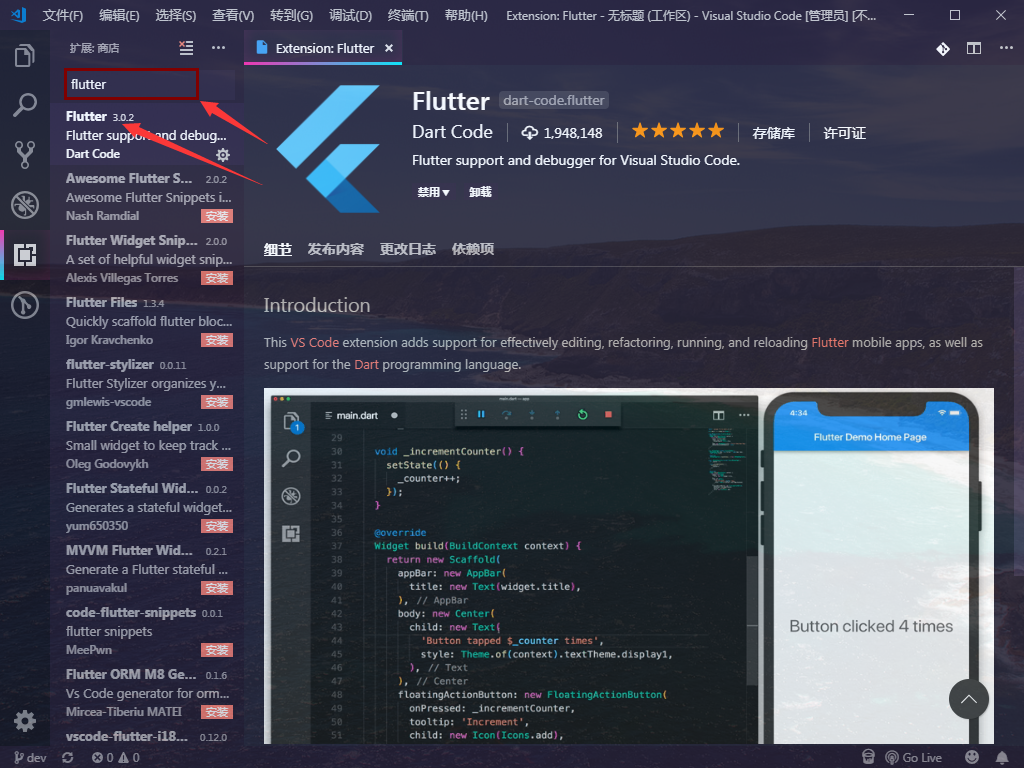
Task: Clear extension search results list icon
Action: click(186, 48)
